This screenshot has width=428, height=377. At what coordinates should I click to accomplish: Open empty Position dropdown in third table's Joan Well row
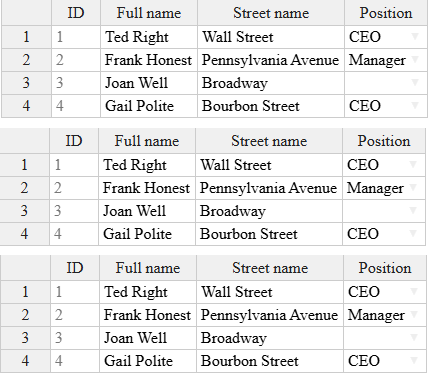pos(414,337)
